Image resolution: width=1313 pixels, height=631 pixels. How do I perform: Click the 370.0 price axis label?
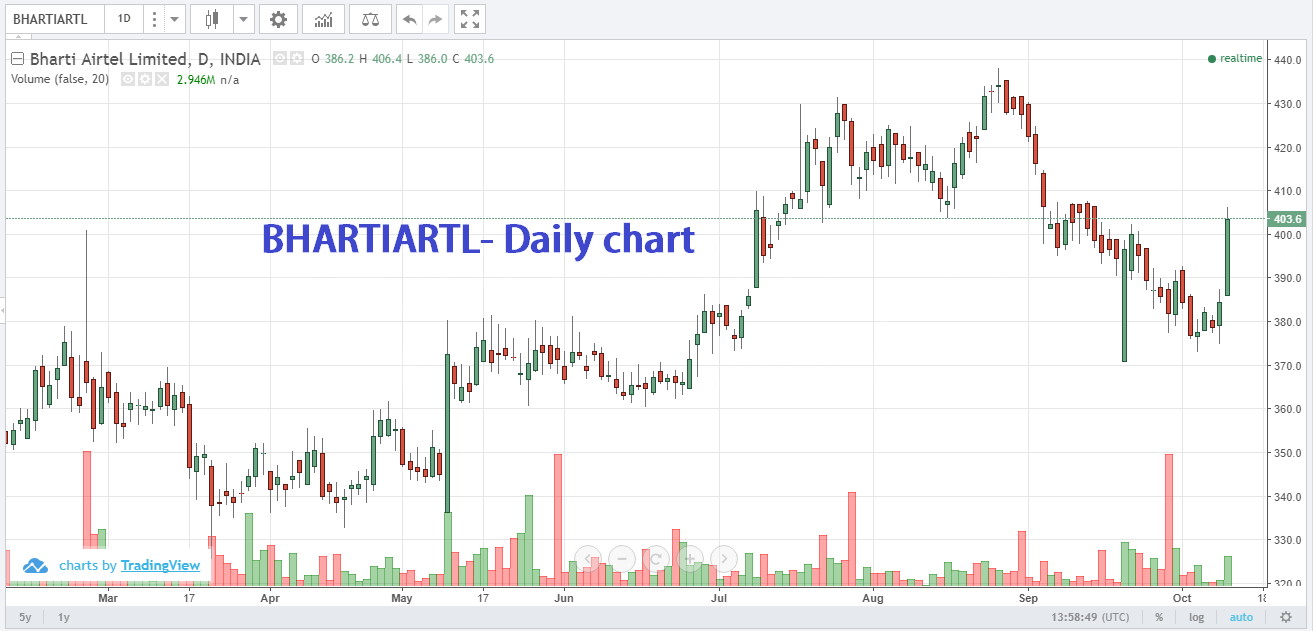coord(1288,366)
